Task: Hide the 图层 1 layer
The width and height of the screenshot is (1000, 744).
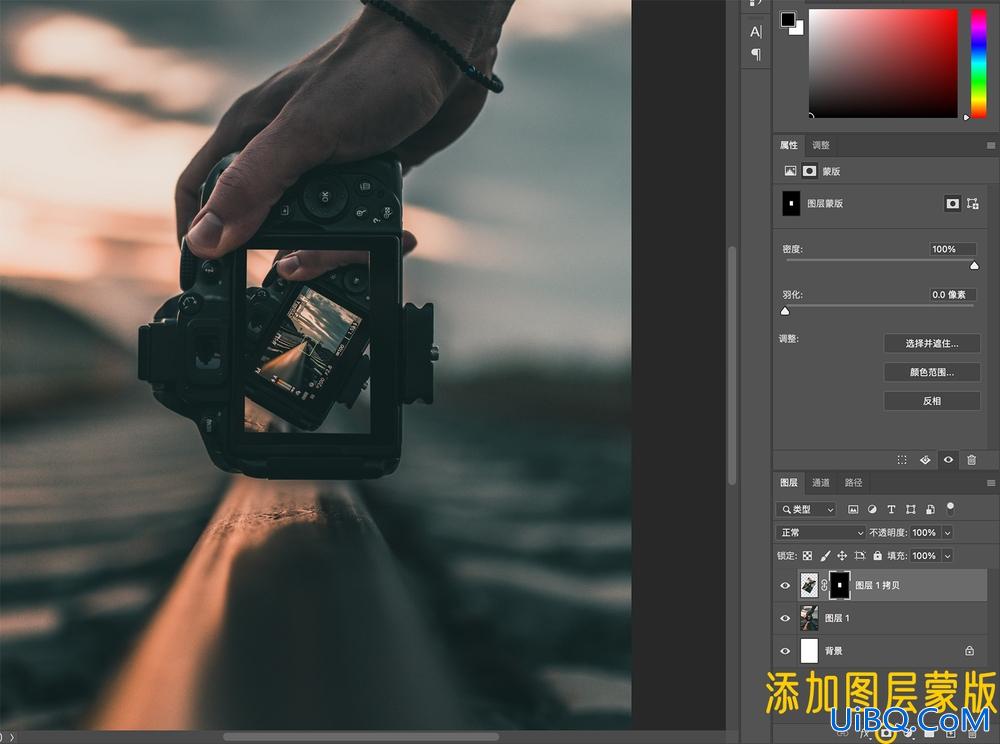Action: click(785, 618)
